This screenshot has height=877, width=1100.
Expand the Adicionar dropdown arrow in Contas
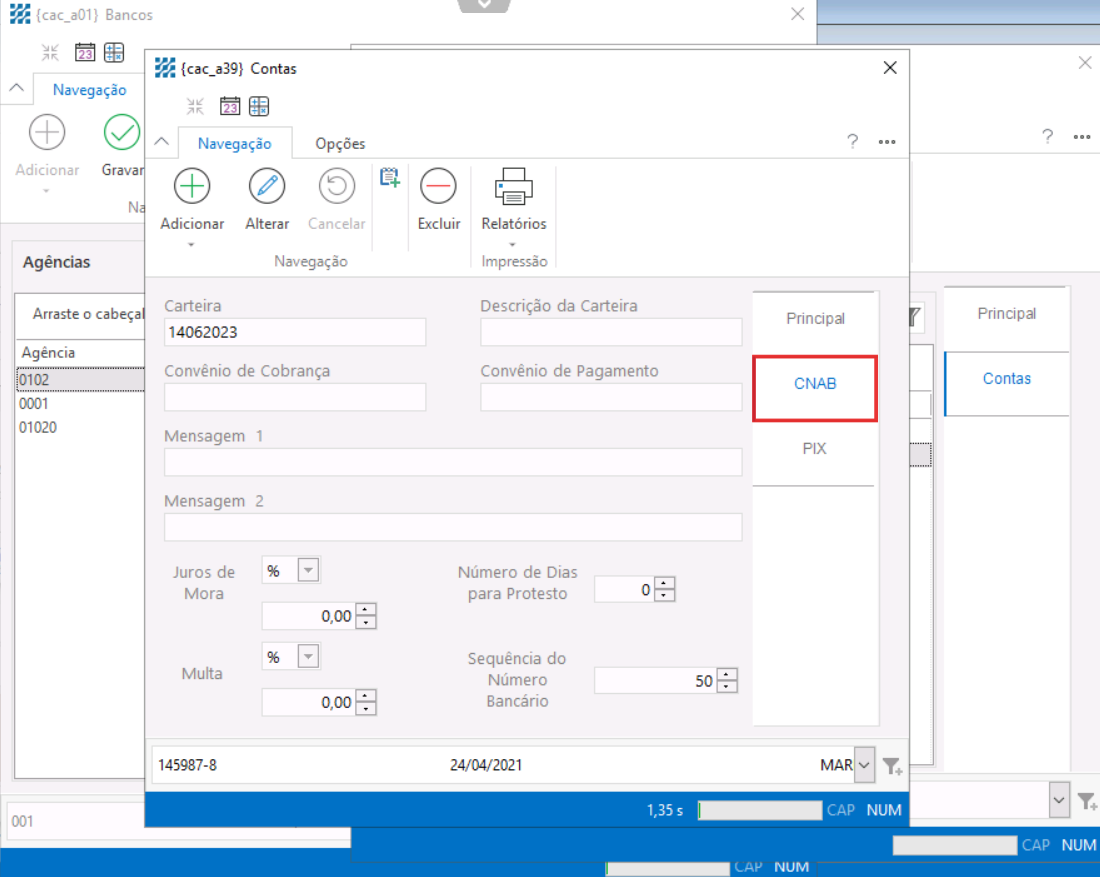(x=191, y=245)
